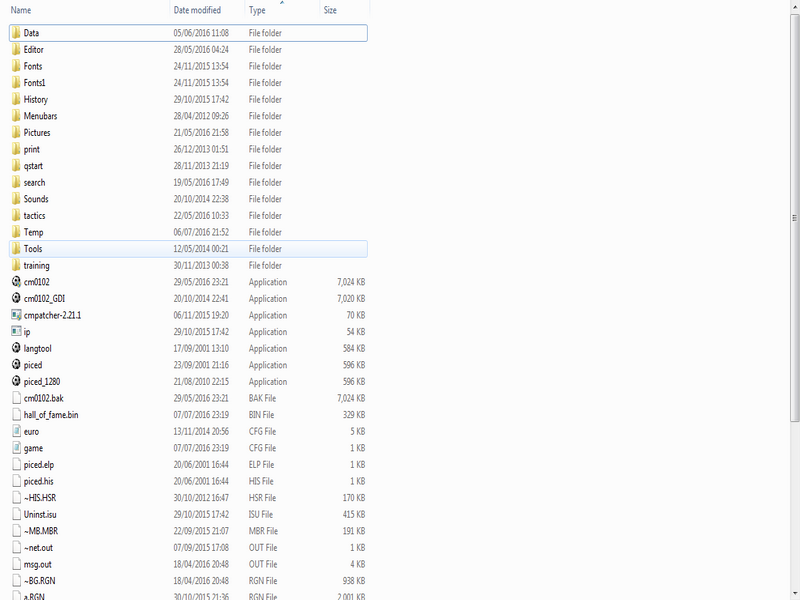Viewport: 800px width, 600px height.
Task: Select the piced.his file name
Action: tap(38, 481)
